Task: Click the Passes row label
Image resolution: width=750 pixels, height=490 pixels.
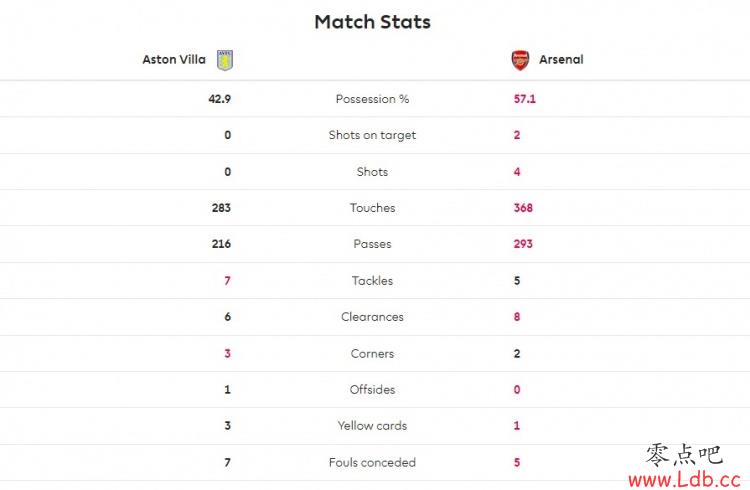Action: click(x=373, y=244)
